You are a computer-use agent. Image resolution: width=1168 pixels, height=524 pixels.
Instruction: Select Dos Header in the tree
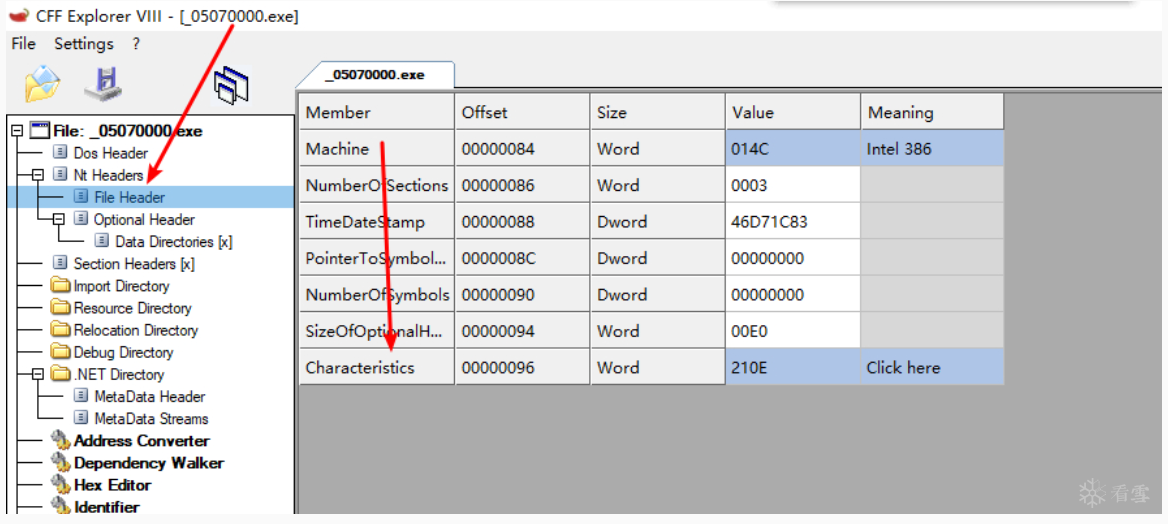(x=110, y=153)
